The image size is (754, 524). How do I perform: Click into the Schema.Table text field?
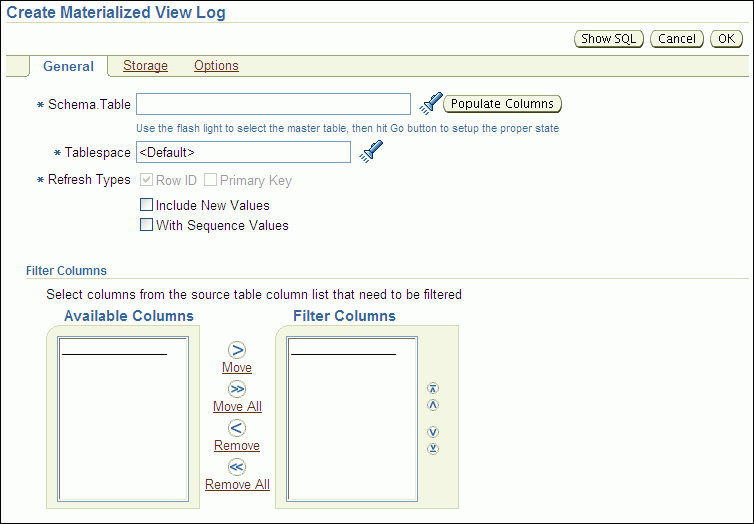coord(273,104)
